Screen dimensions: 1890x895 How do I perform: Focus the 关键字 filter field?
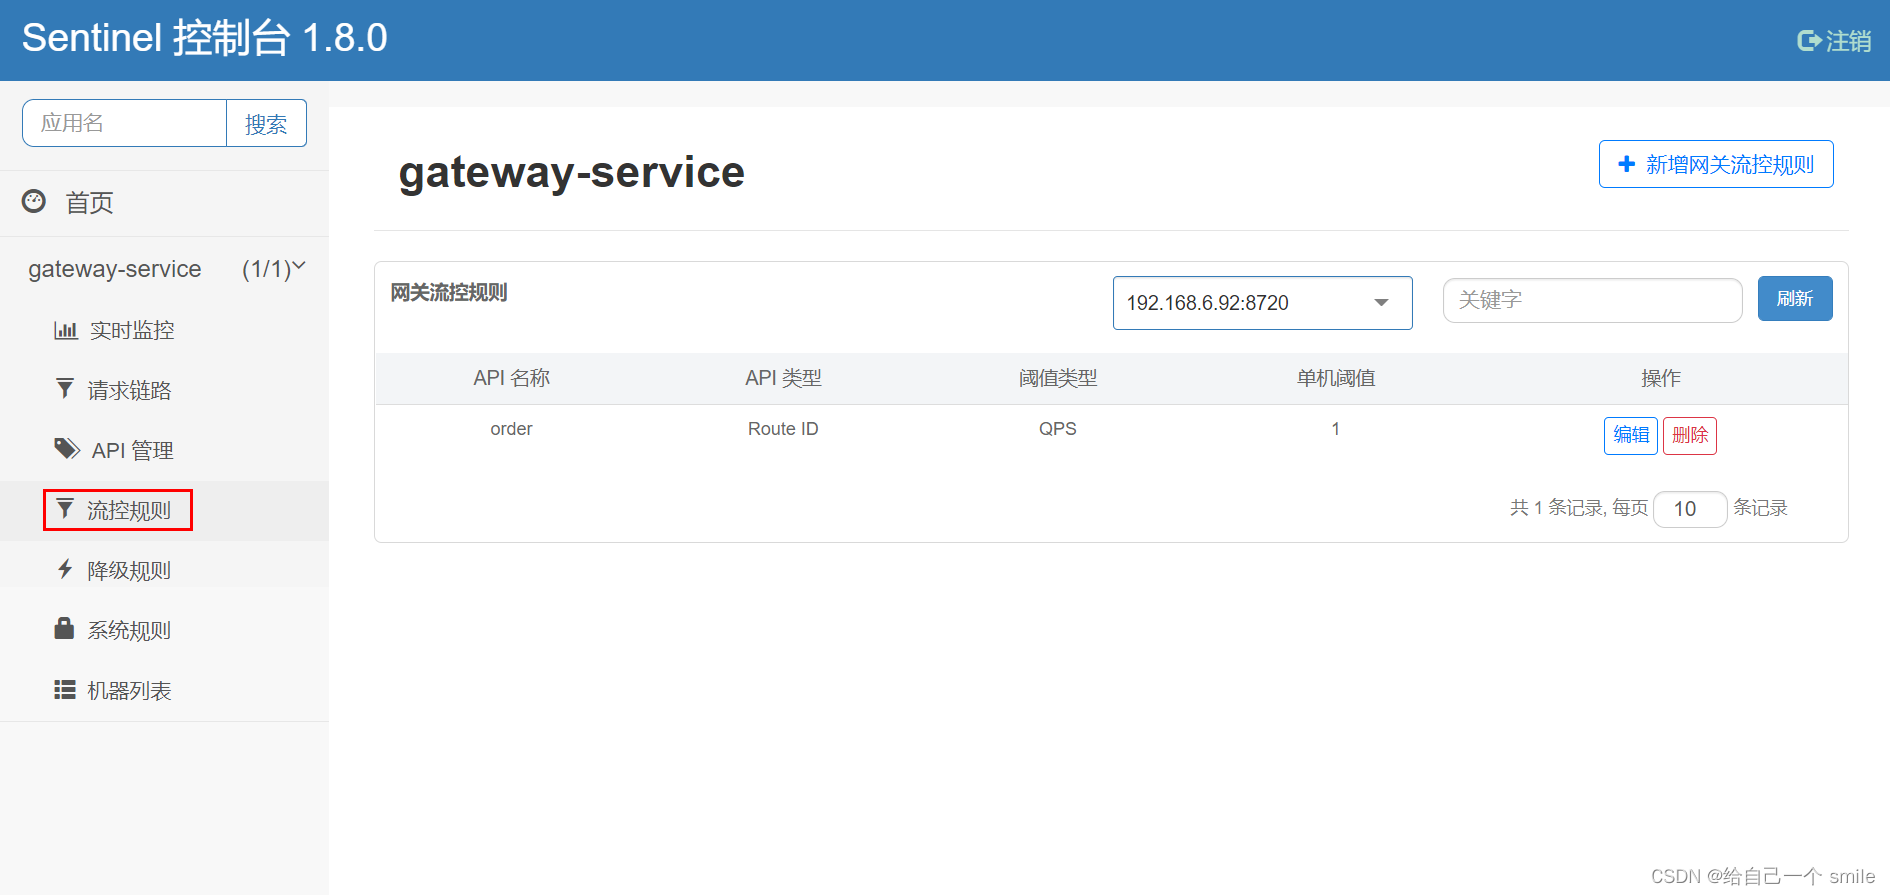point(1592,300)
